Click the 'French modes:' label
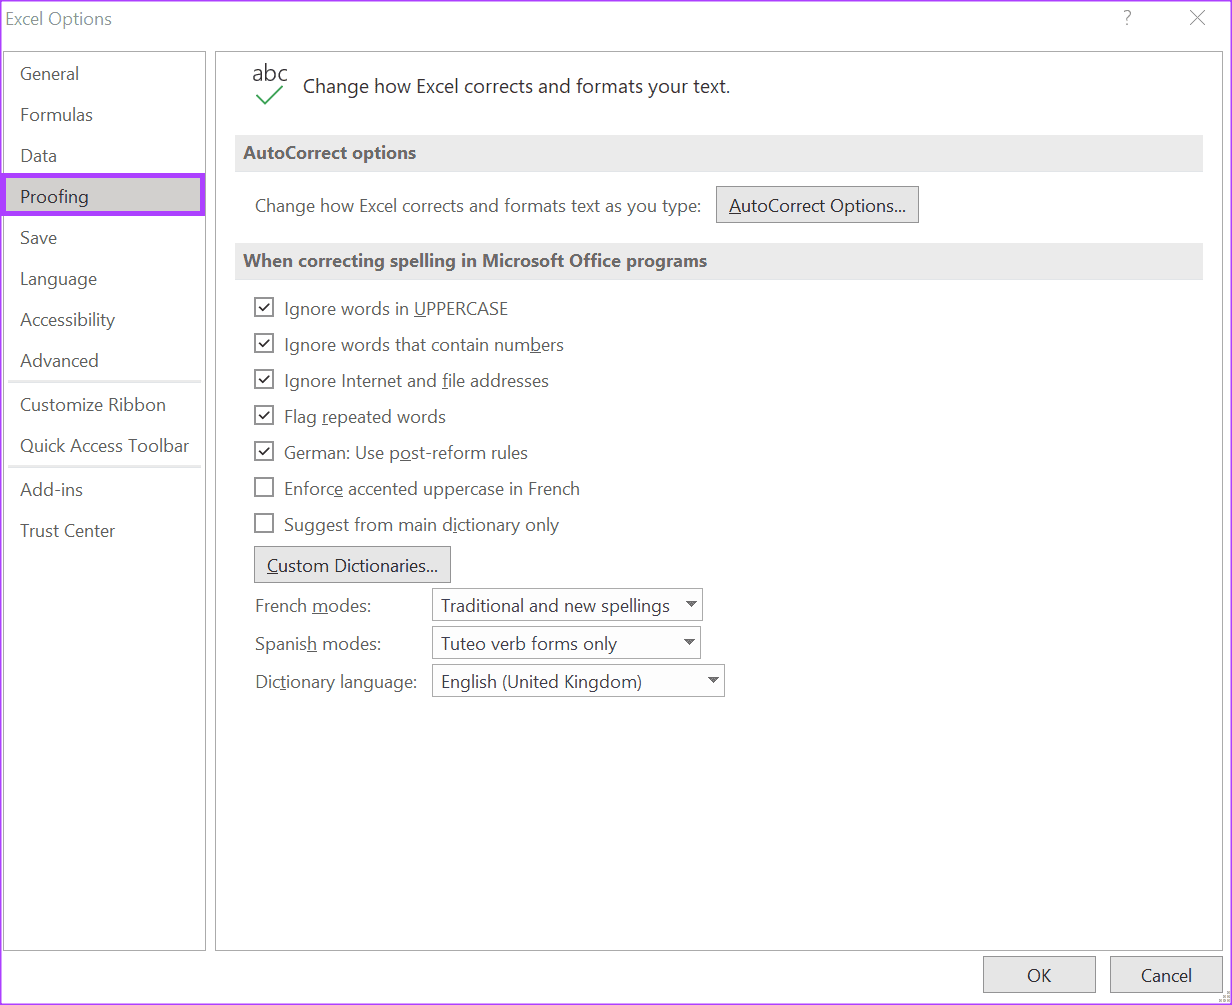This screenshot has height=1005, width=1232. coord(313,606)
